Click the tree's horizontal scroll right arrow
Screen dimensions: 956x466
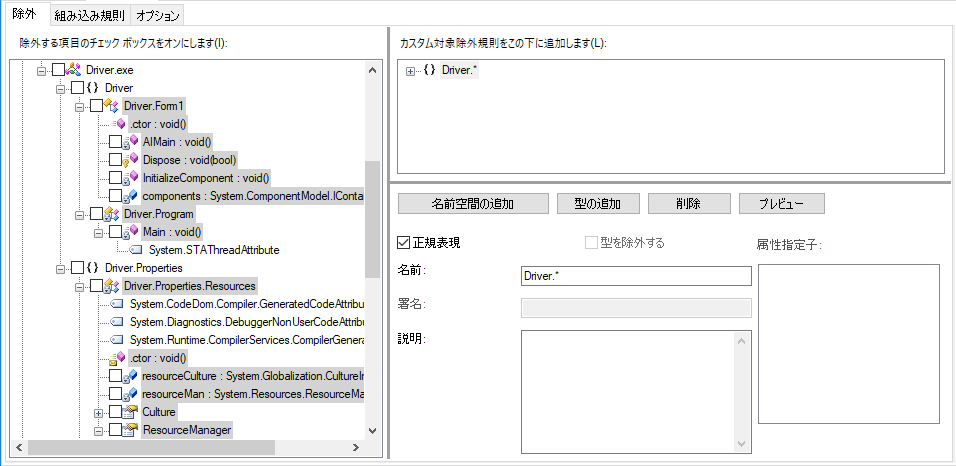[355, 448]
